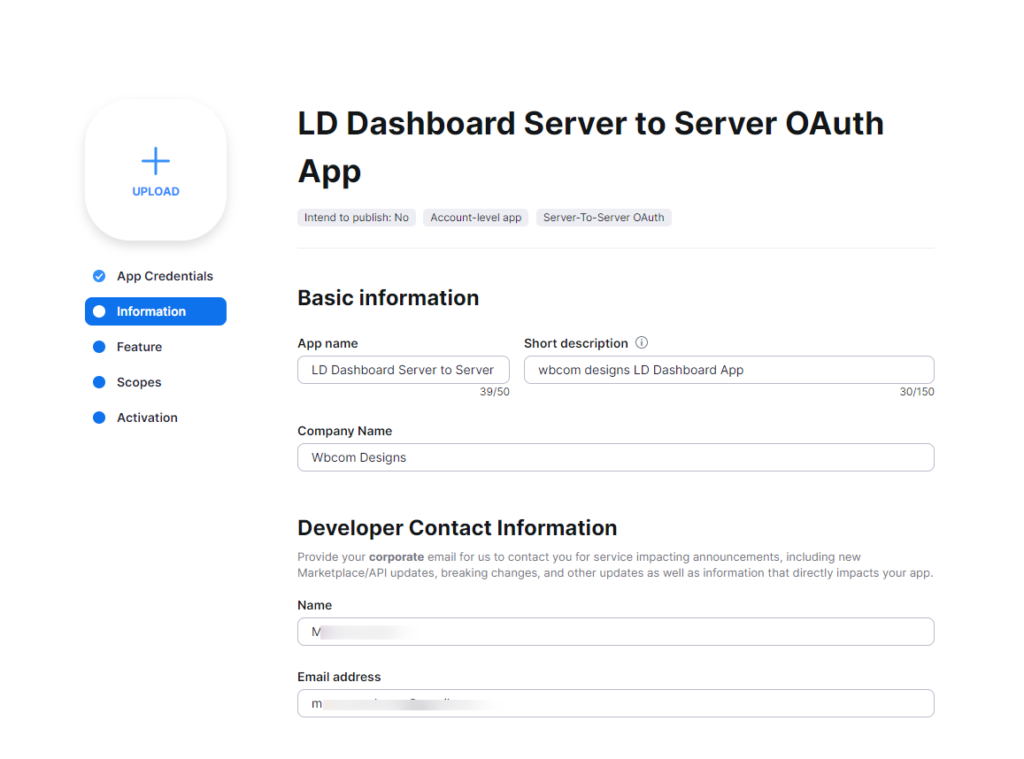Click the App Credentials checkmark icon

coord(99,276)
